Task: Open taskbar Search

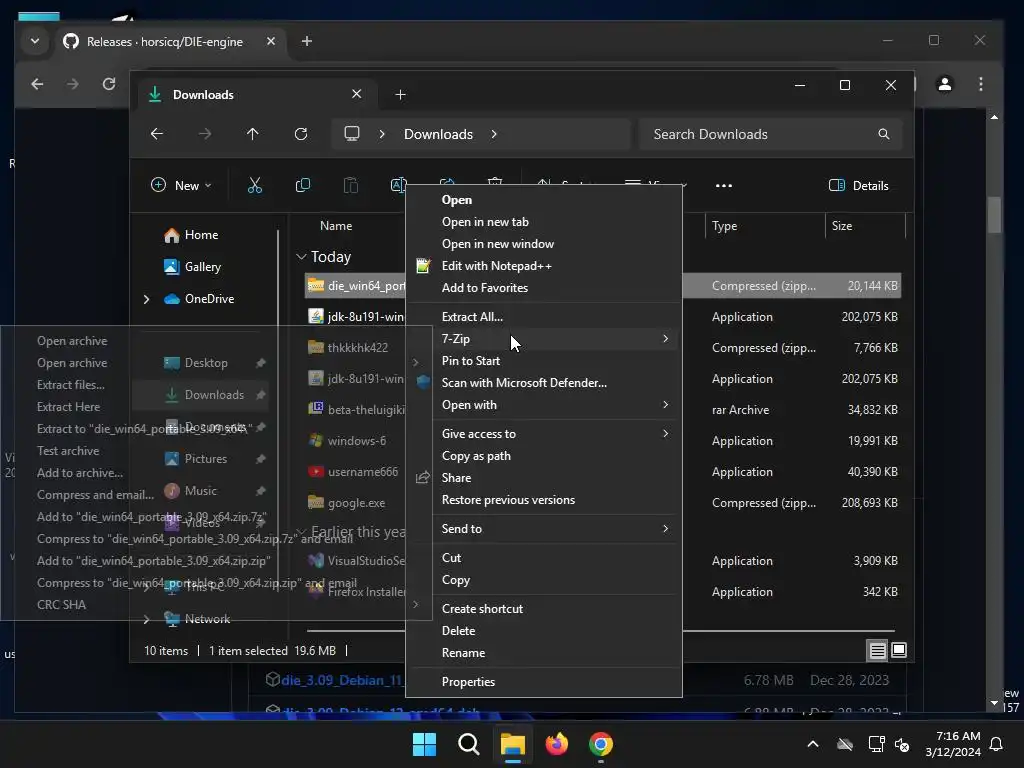Action: click(x=468, y=744)
